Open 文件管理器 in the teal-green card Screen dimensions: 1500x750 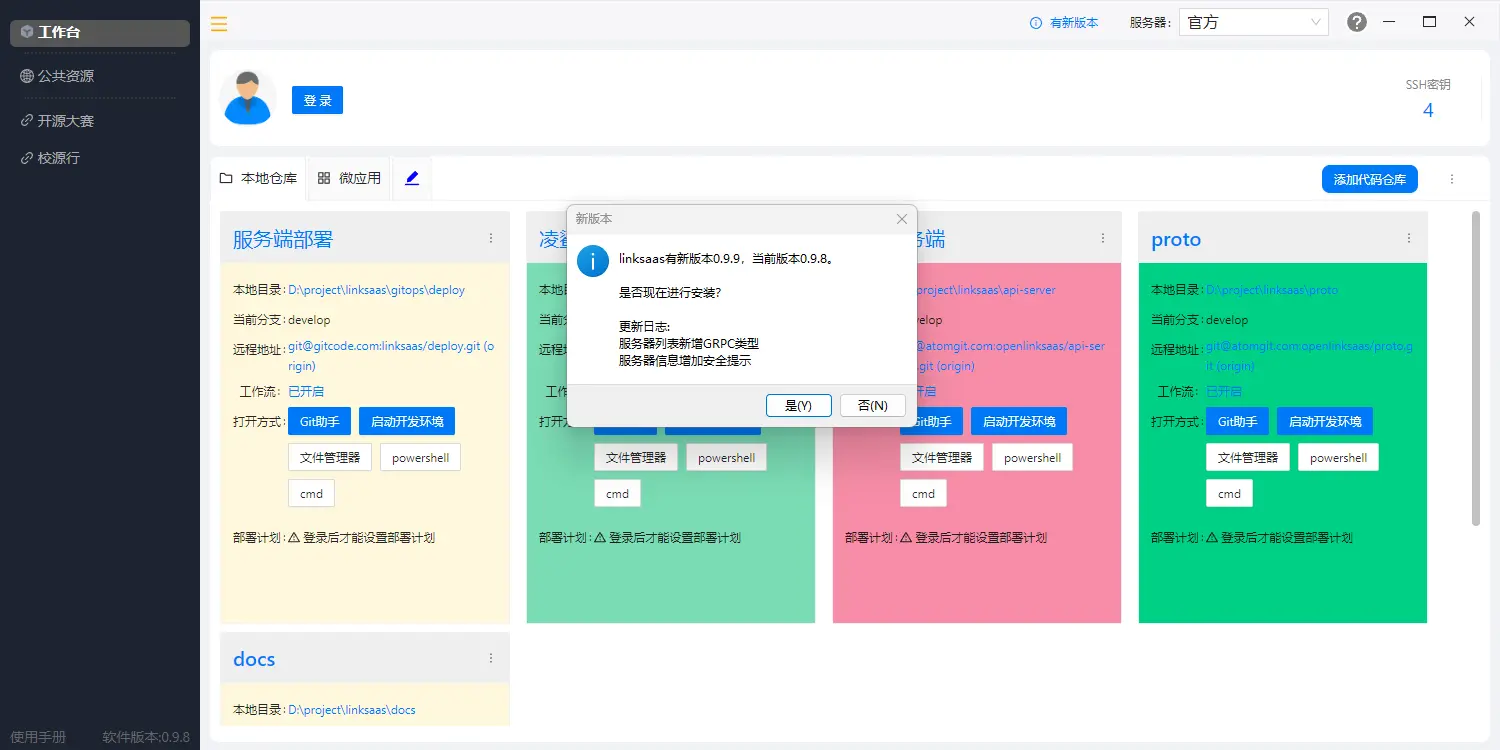(636, 457)
